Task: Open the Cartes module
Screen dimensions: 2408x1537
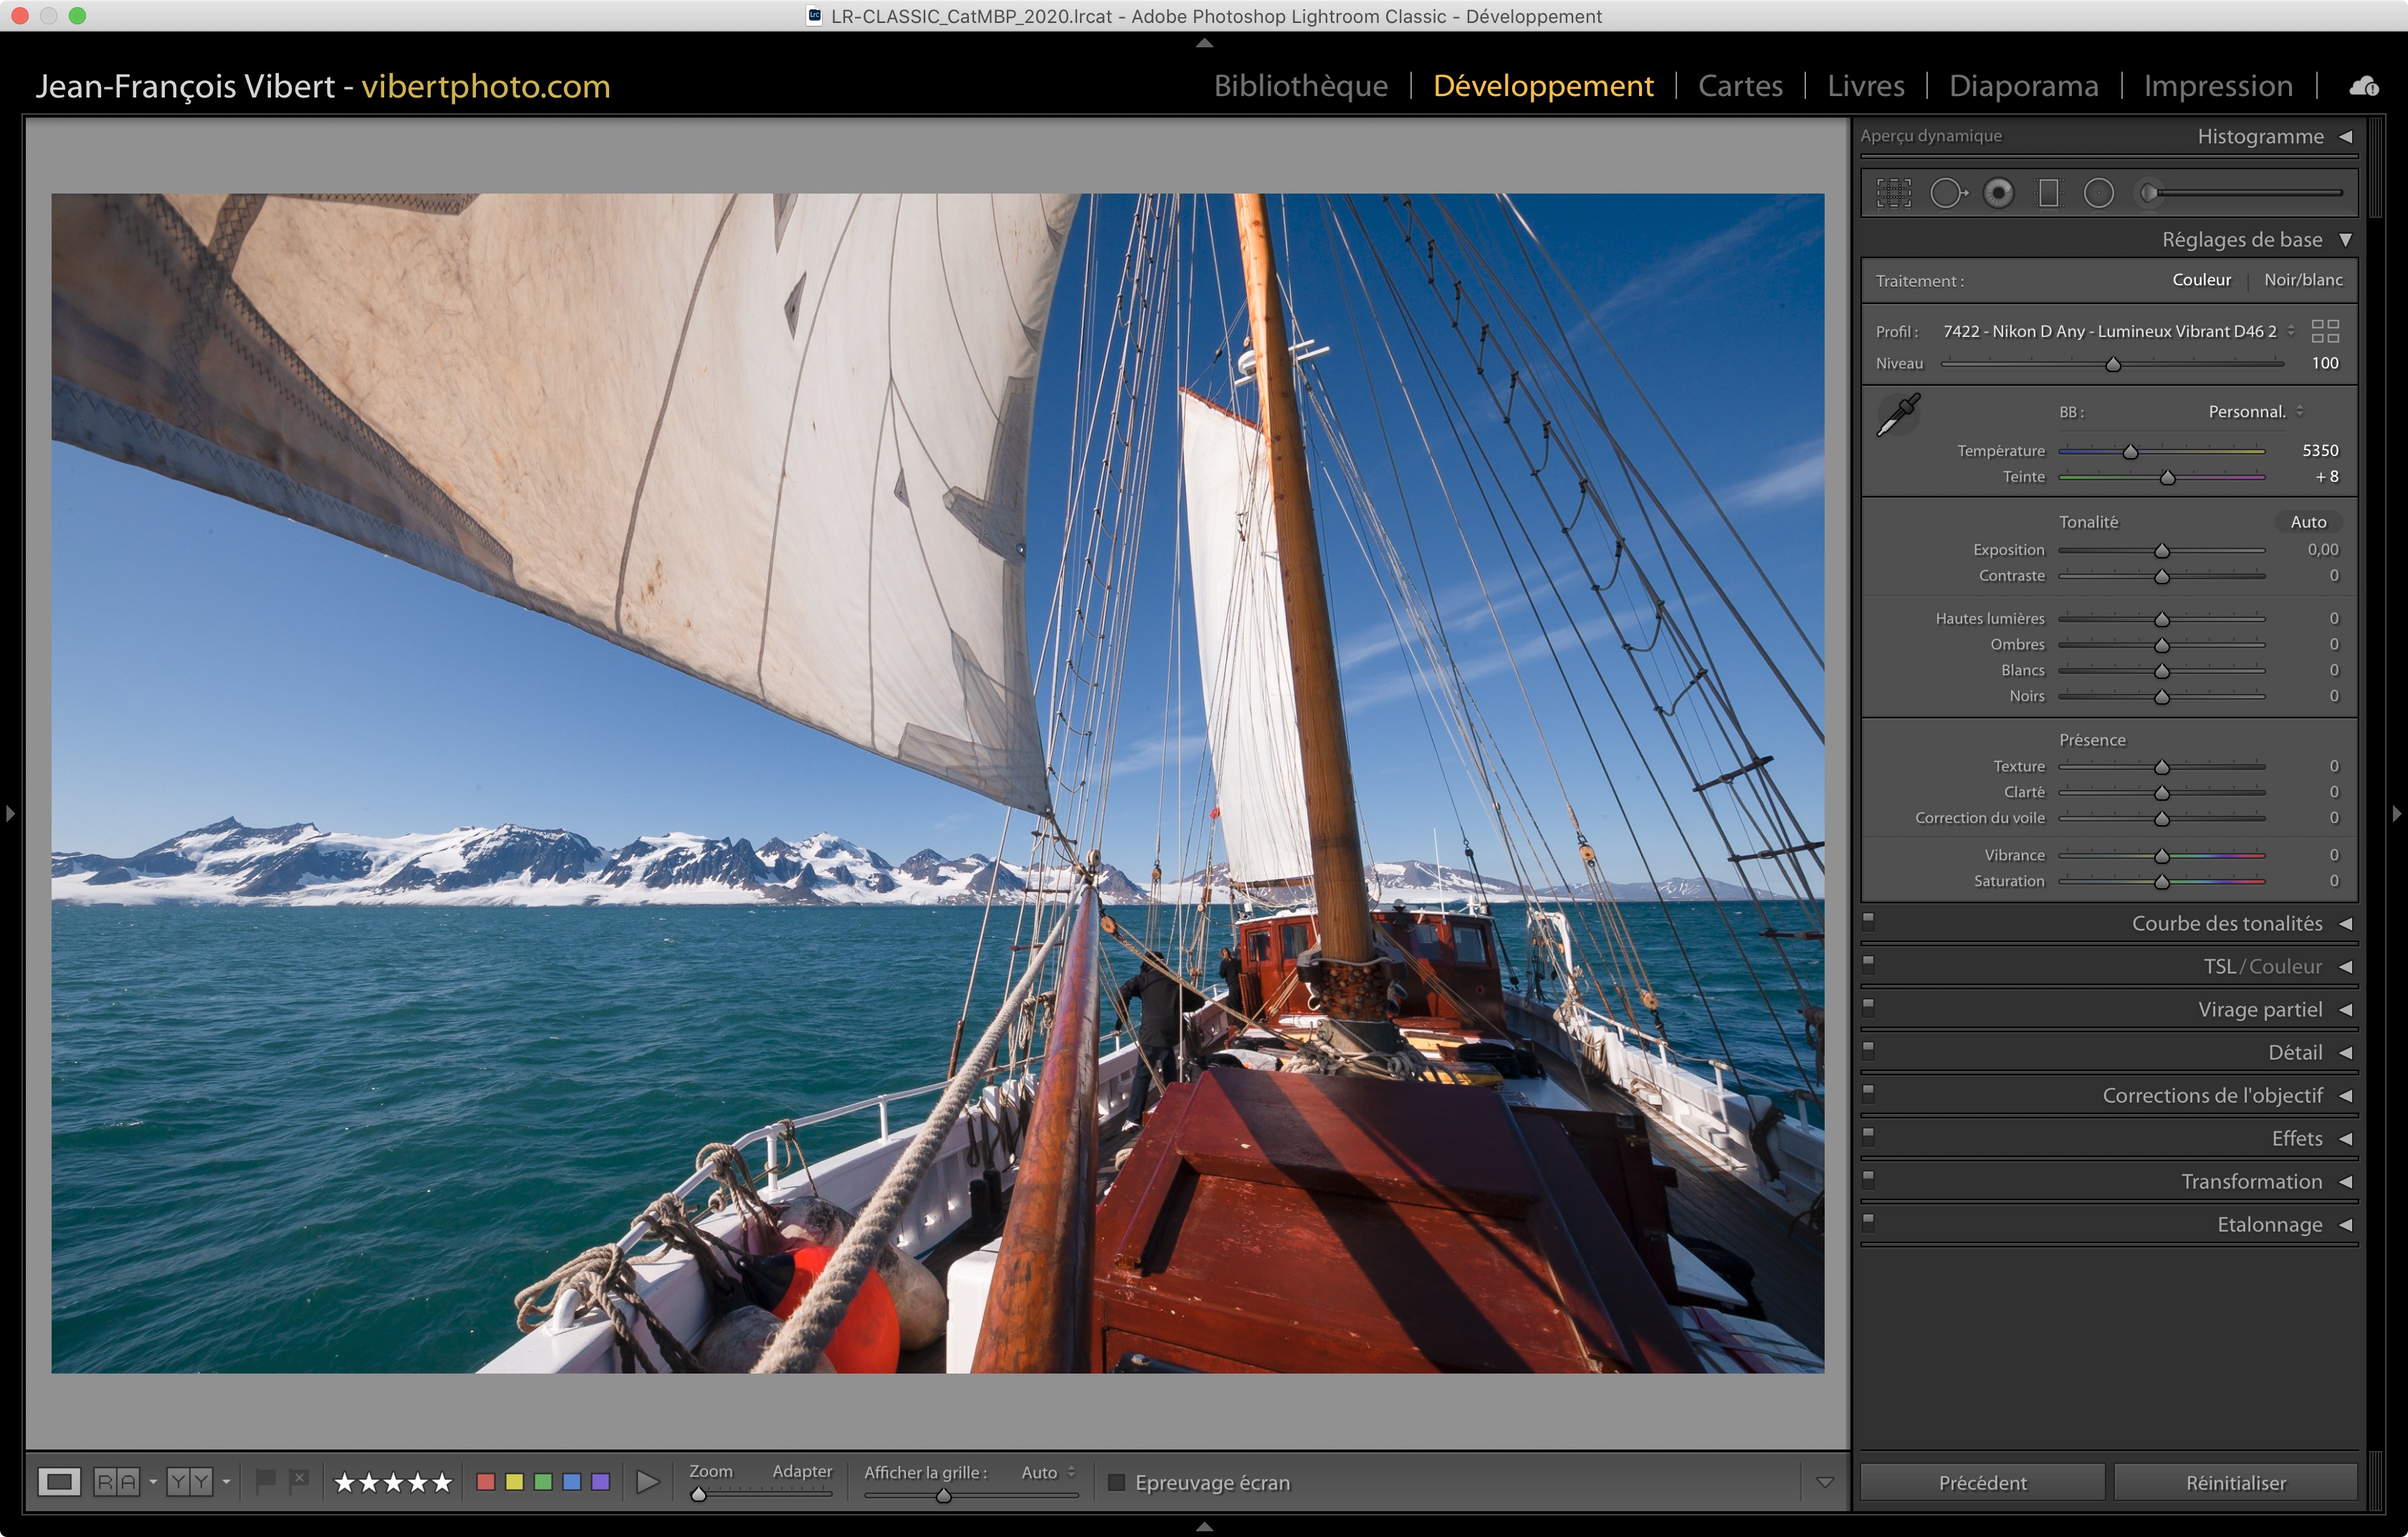Action: [1740, 86]
